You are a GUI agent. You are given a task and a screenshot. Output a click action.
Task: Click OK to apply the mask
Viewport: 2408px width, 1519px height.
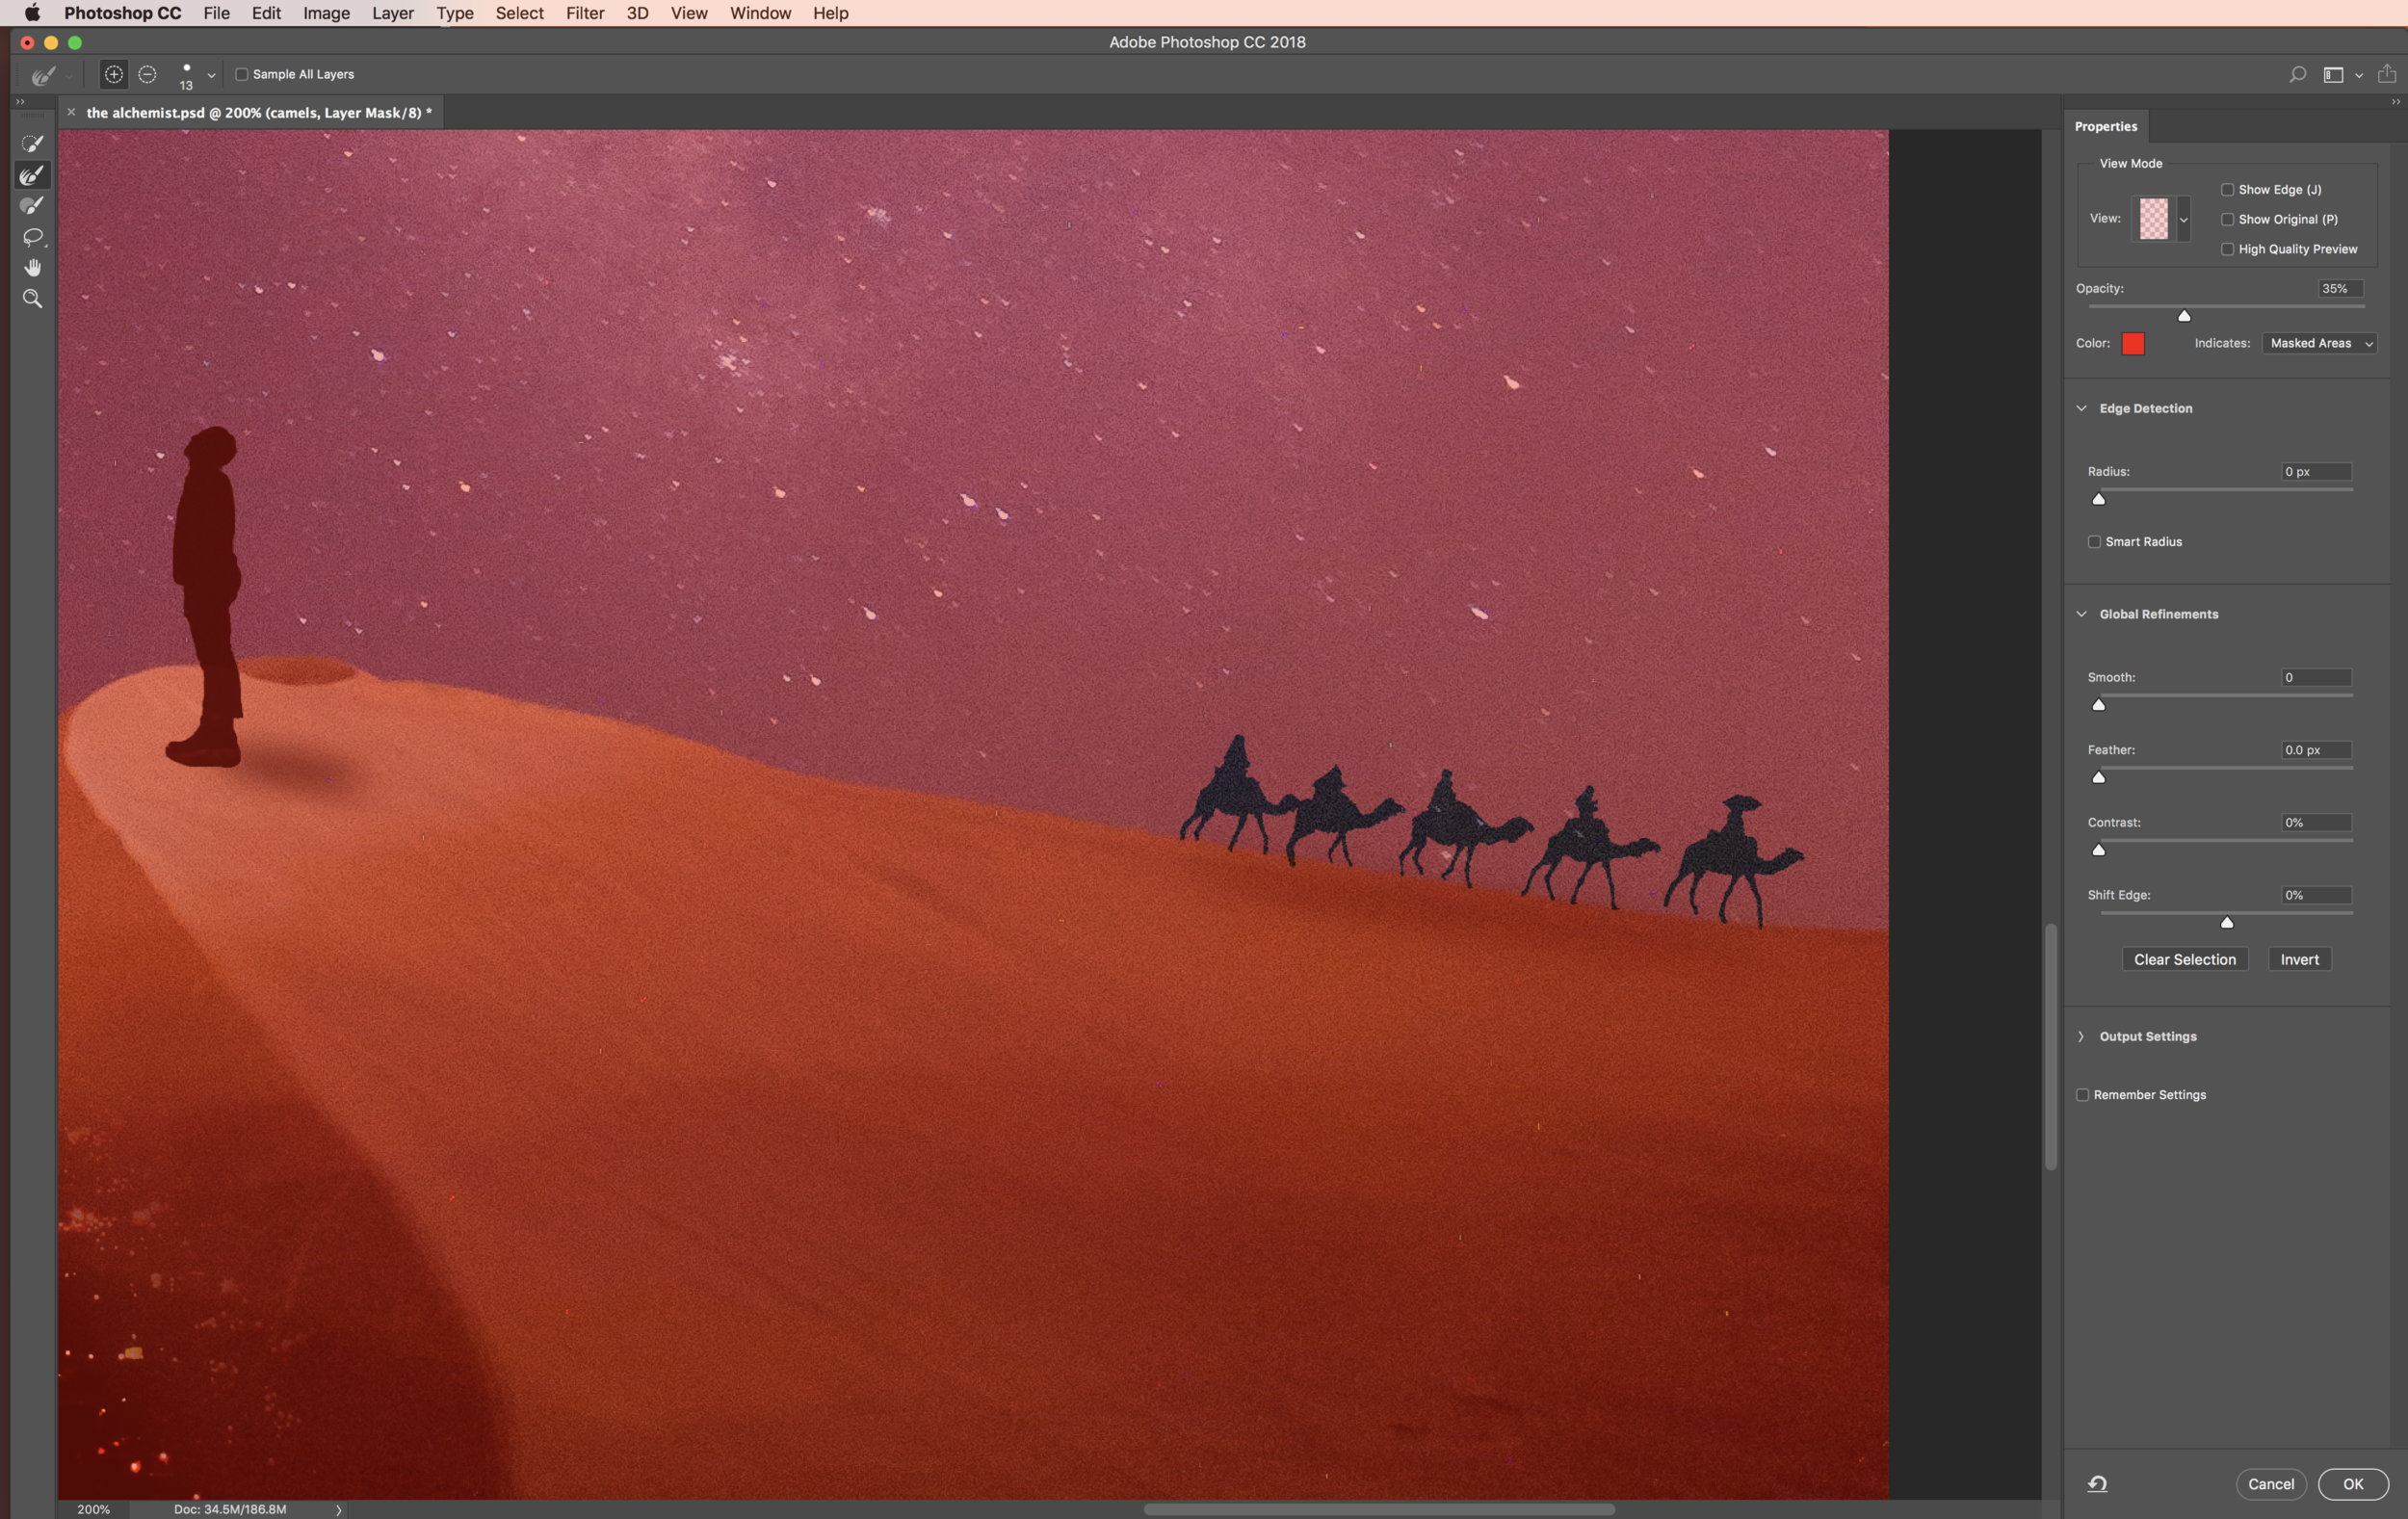tap(2353, 1484)
